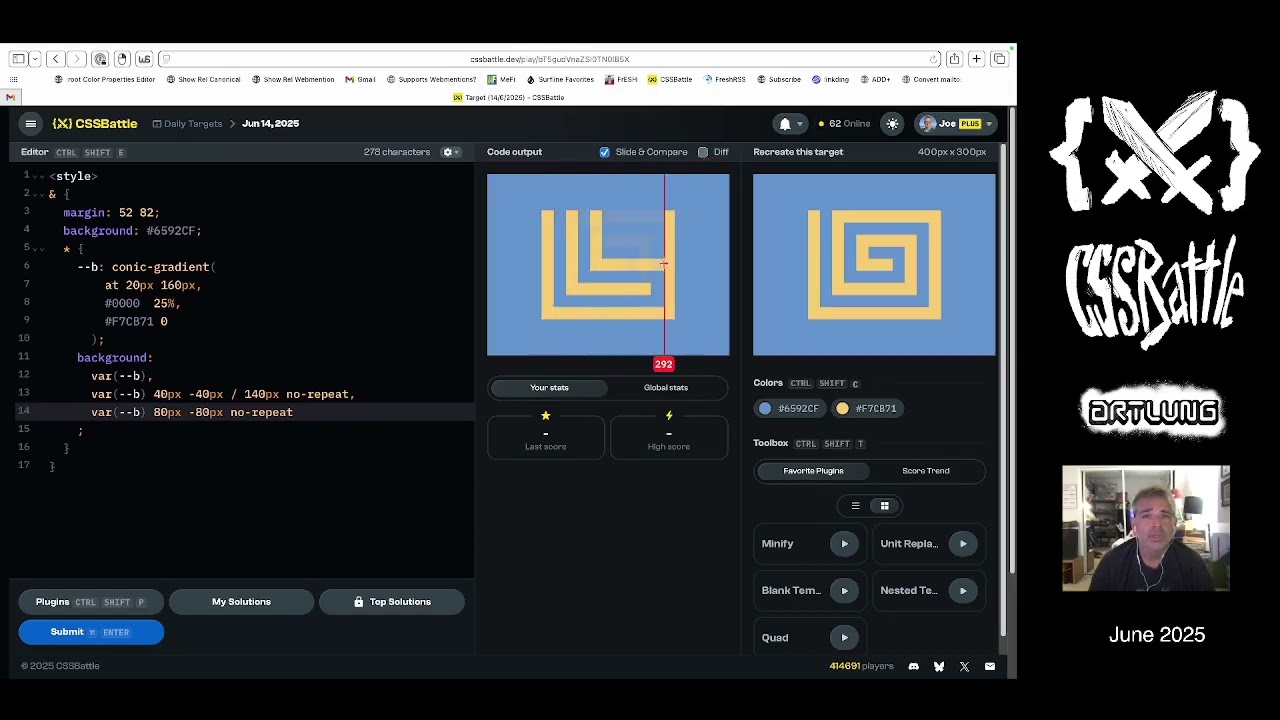
Task: Click the target image to recreate
Action: tap(874, 265)
